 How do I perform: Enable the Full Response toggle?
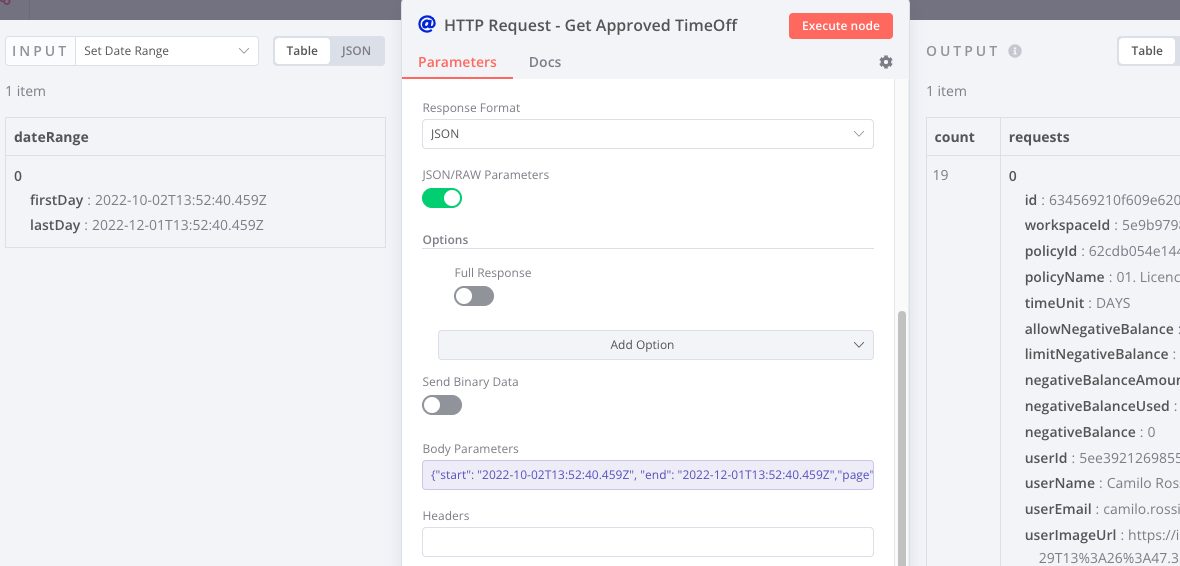473,297
